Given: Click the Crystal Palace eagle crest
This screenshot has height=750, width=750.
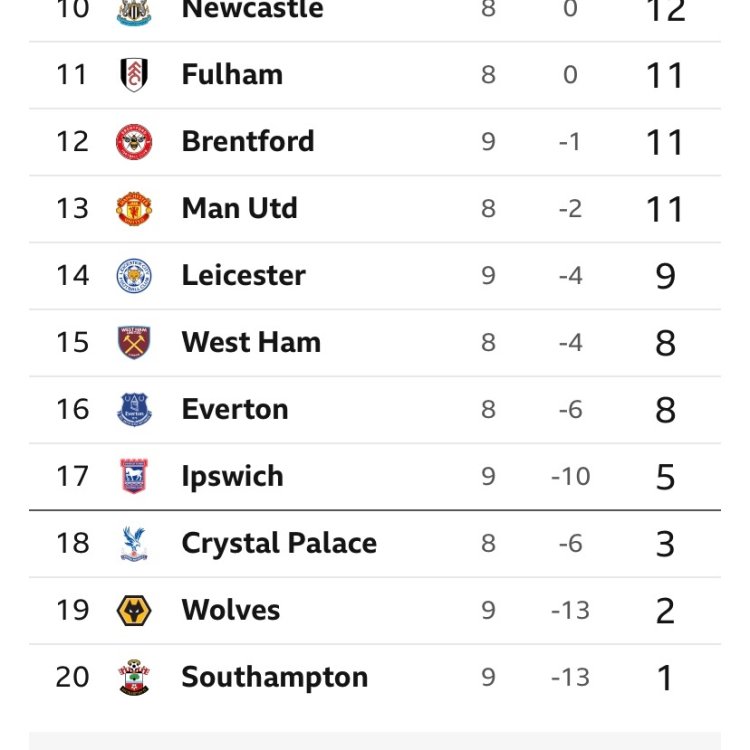Looking at the screenshot, I should pos(134,543).
